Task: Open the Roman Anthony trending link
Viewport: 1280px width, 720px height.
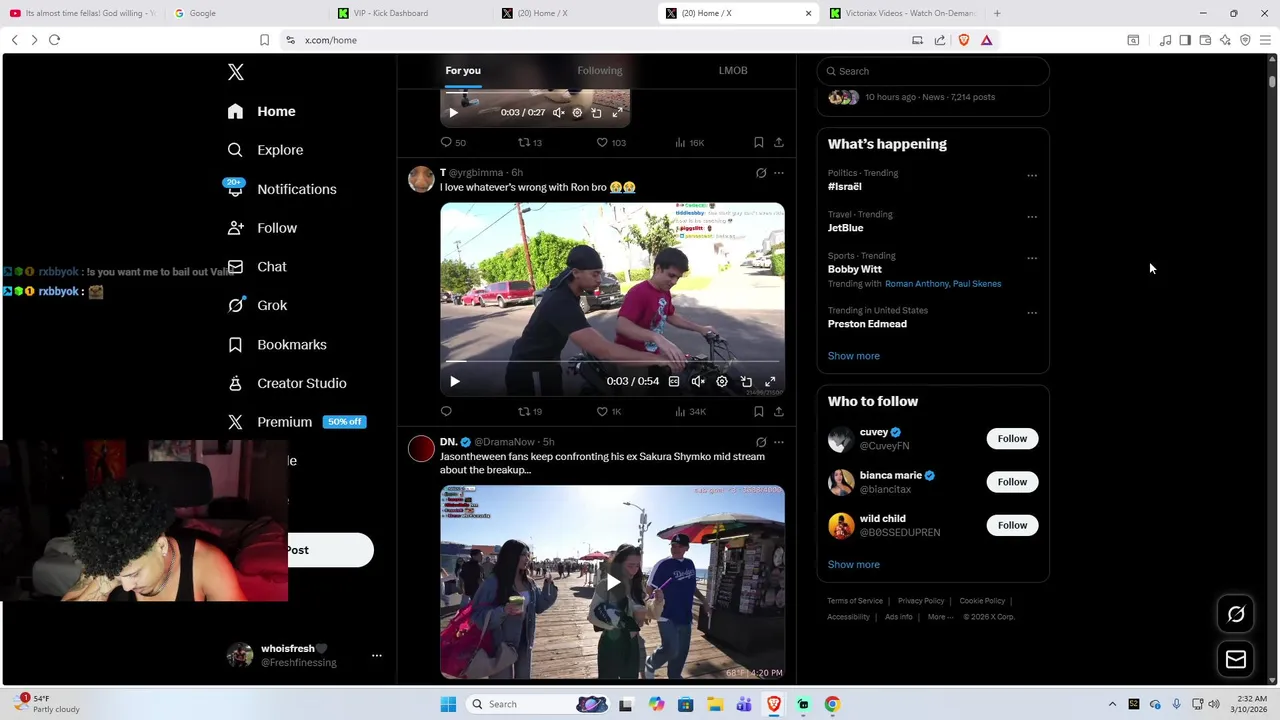Action: coord(916,284)
